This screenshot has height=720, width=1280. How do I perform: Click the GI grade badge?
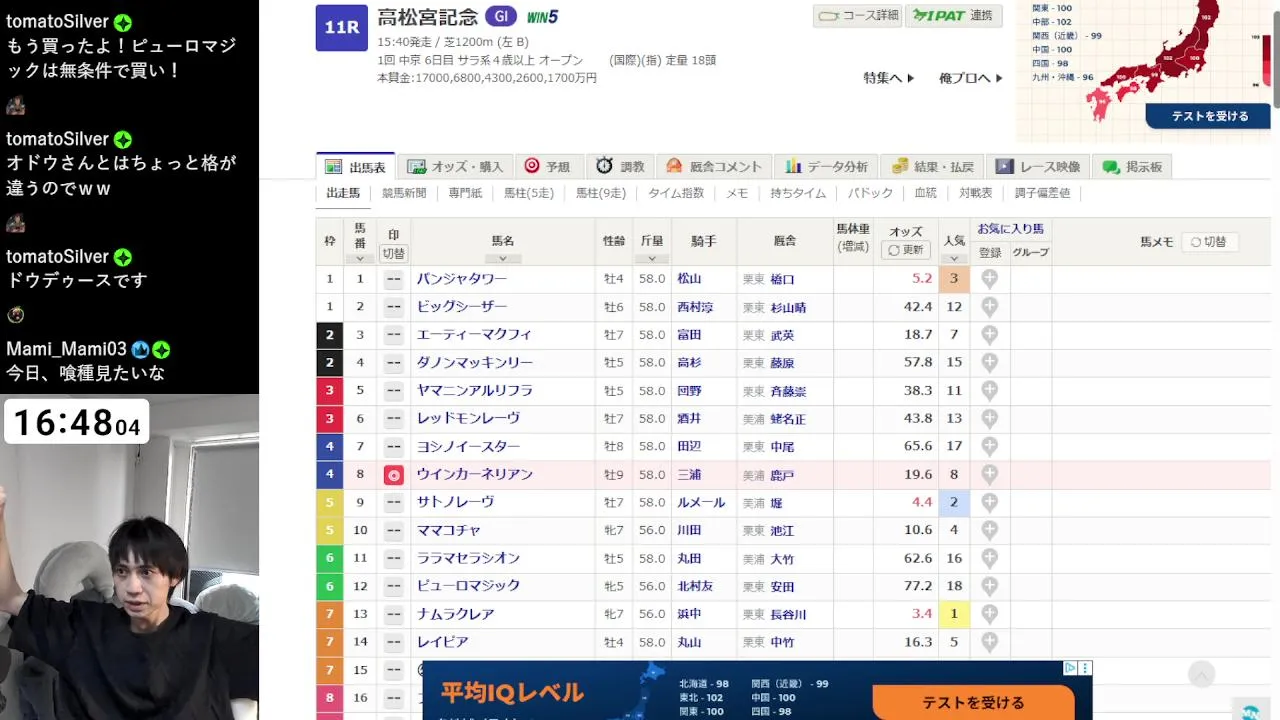501,16
